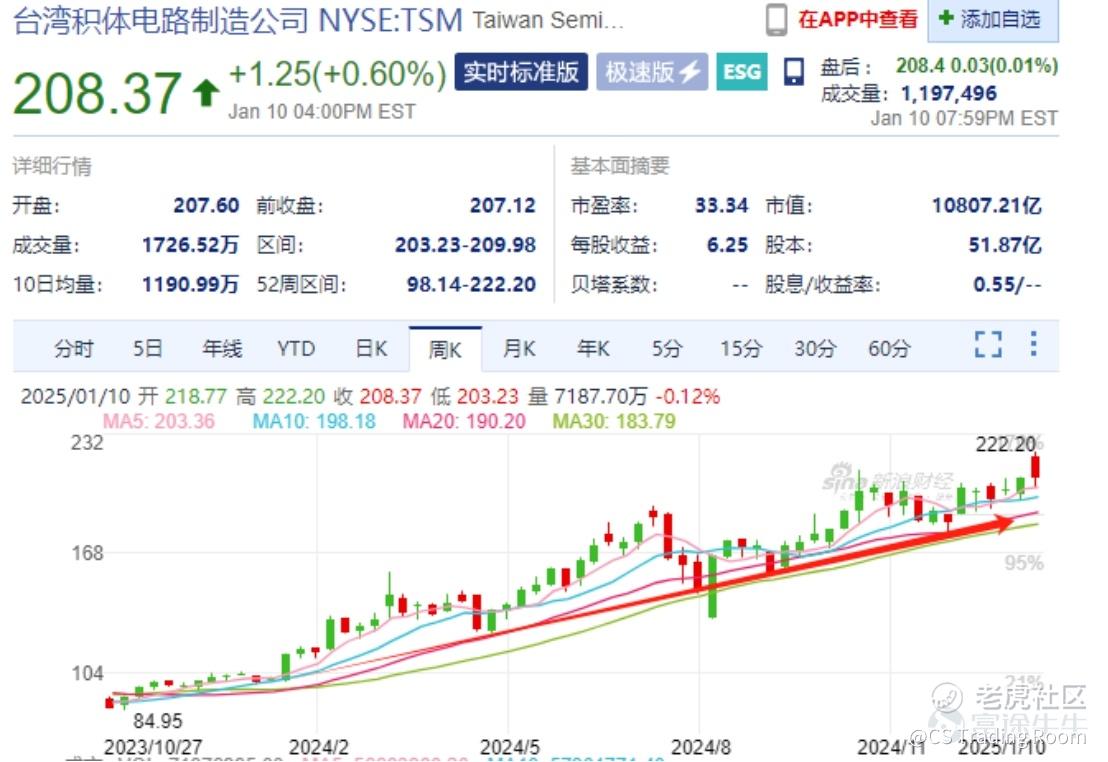The width and height of the screenshot is (1108, 762).
Task: Switch to the 日K chart tab
Action: click(x=371, y=348)
